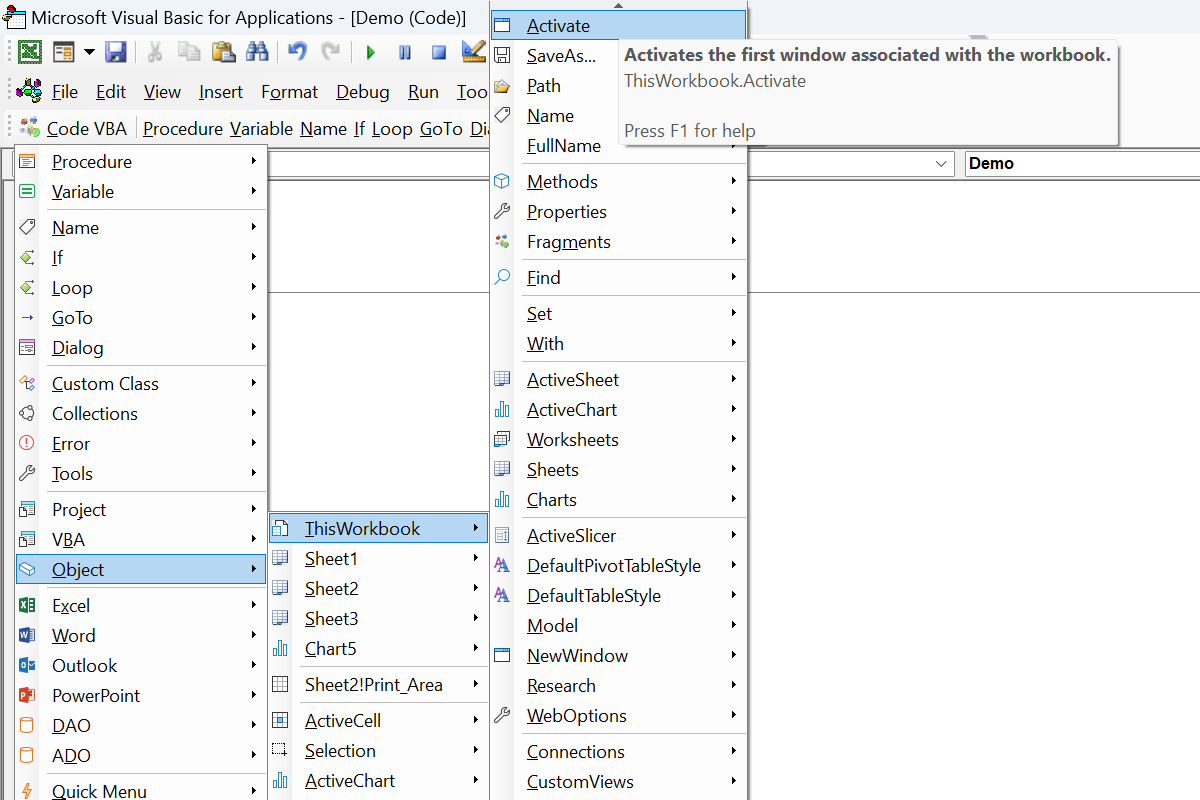The height and width of the screenshot is (800, 1200).
Task: Click the red Error exclamation icon
Action: [28, 443]
